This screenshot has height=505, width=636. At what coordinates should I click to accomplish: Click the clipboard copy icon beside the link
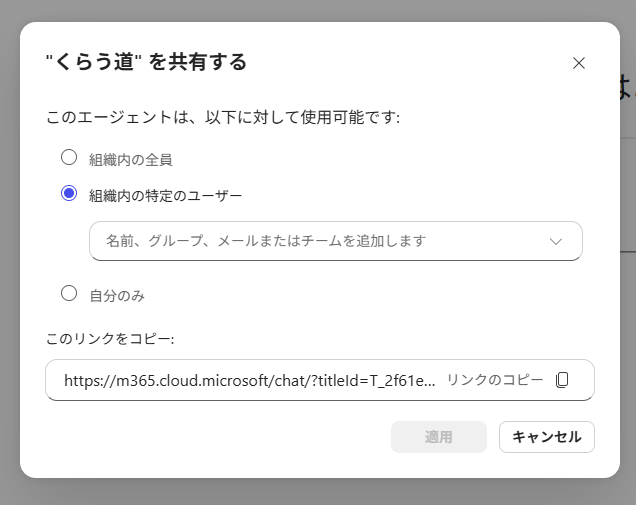(x=562, y=380)
